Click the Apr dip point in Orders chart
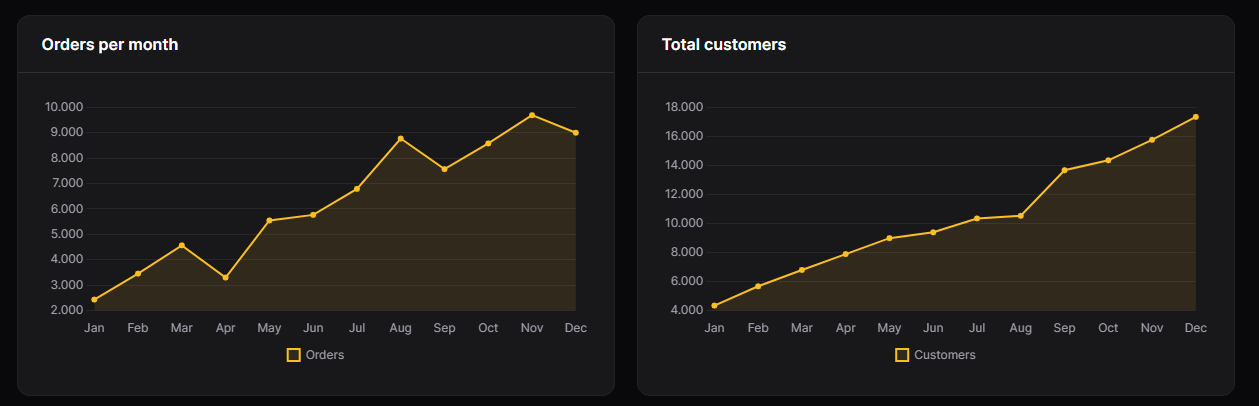The image size is (1259, 406). point(225,278)
